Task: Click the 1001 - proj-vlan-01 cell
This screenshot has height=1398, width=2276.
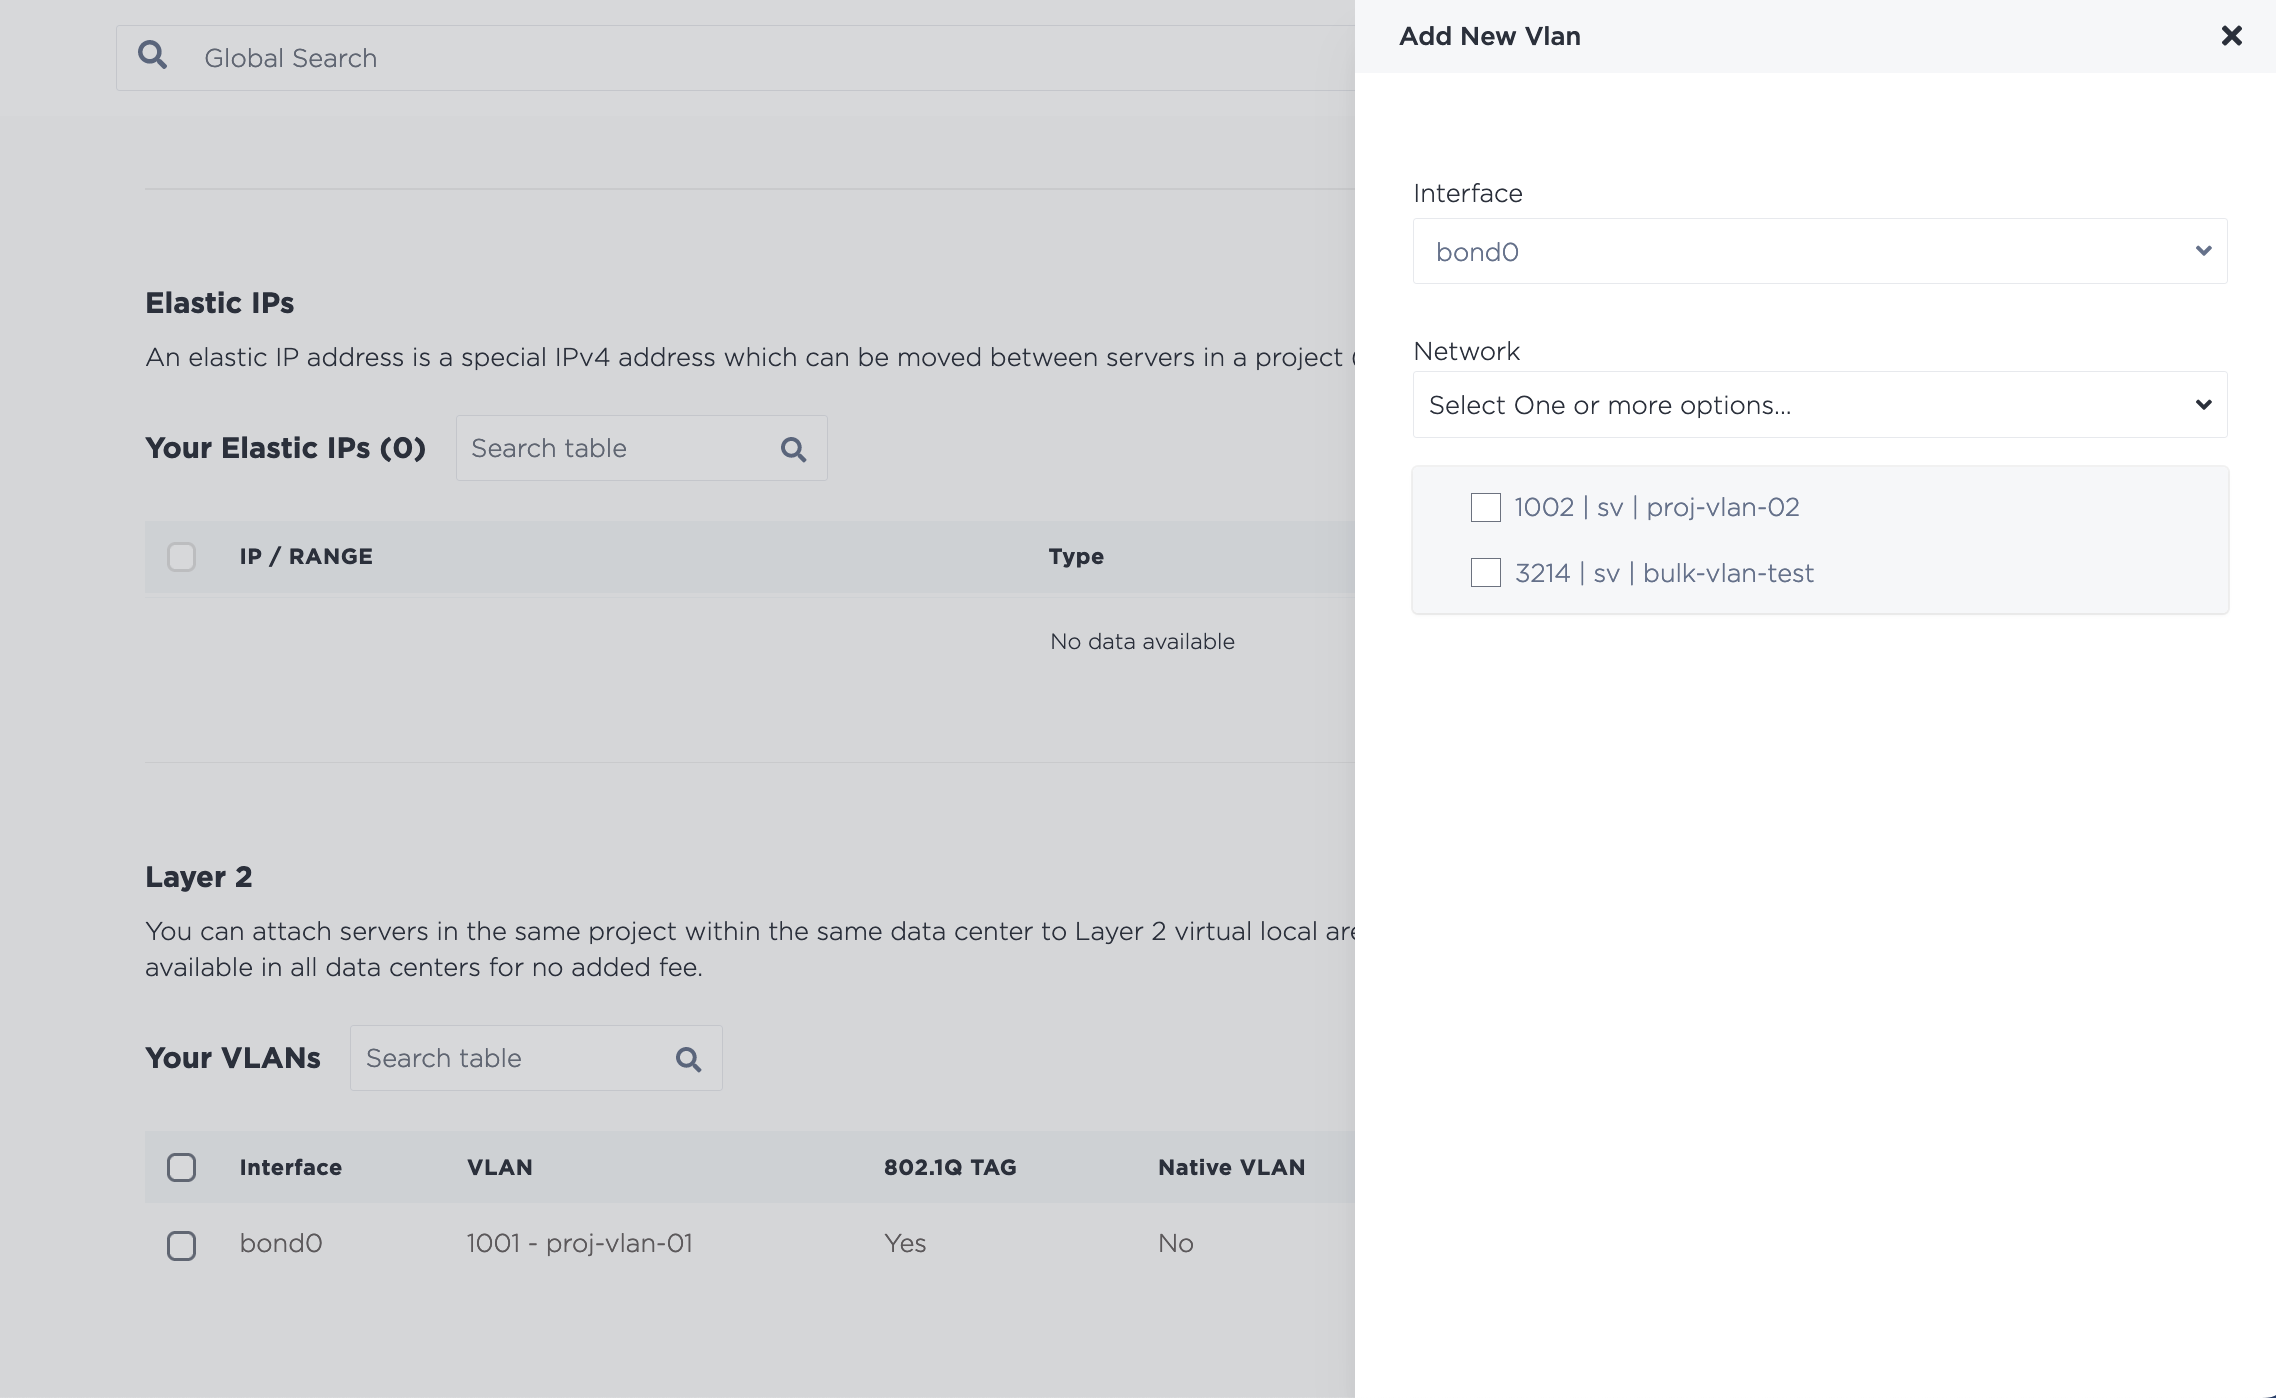Action: 579,1243
